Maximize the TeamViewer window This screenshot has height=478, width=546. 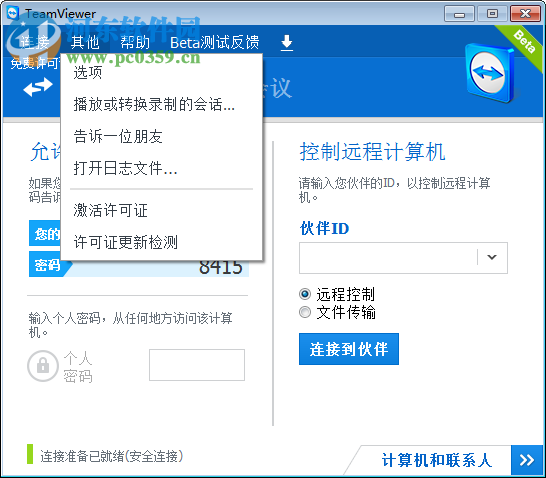point(492,14)
